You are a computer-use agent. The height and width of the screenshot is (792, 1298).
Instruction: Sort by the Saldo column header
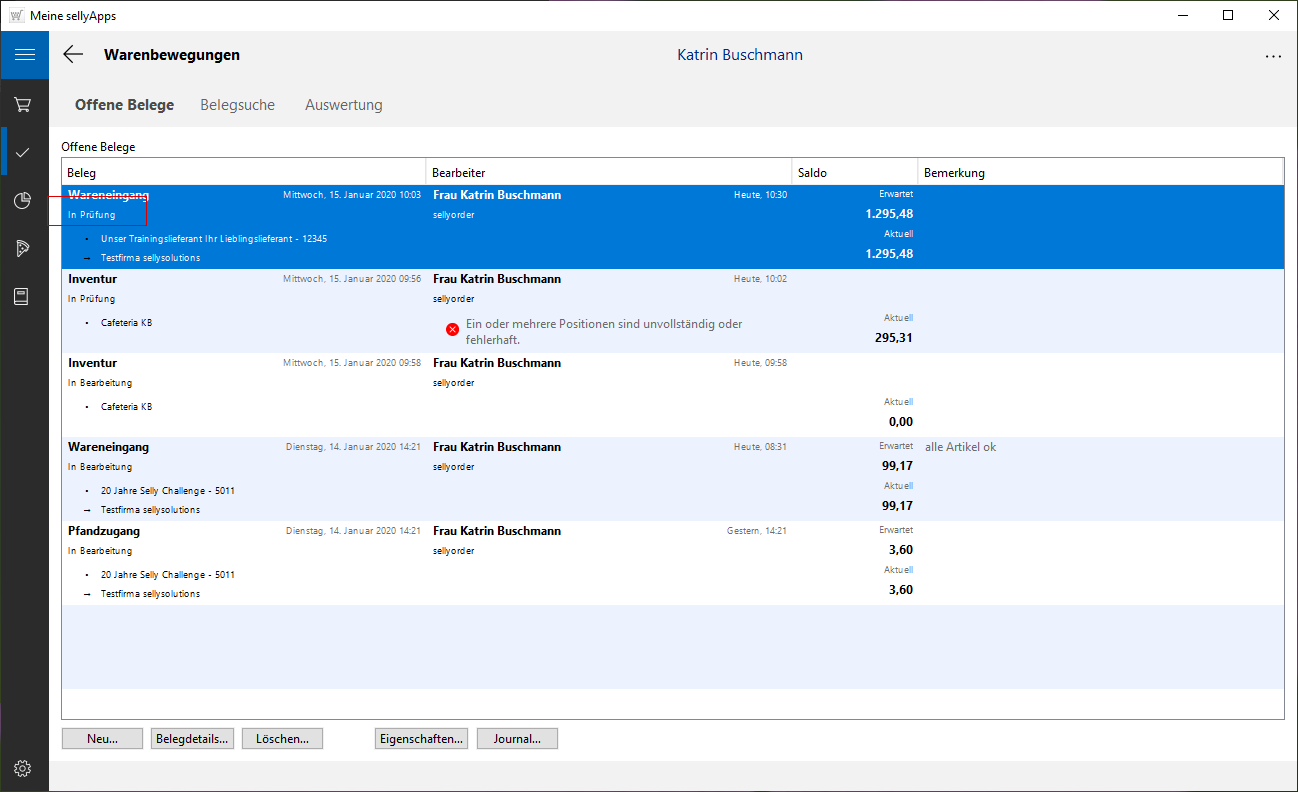click(853, 173)
